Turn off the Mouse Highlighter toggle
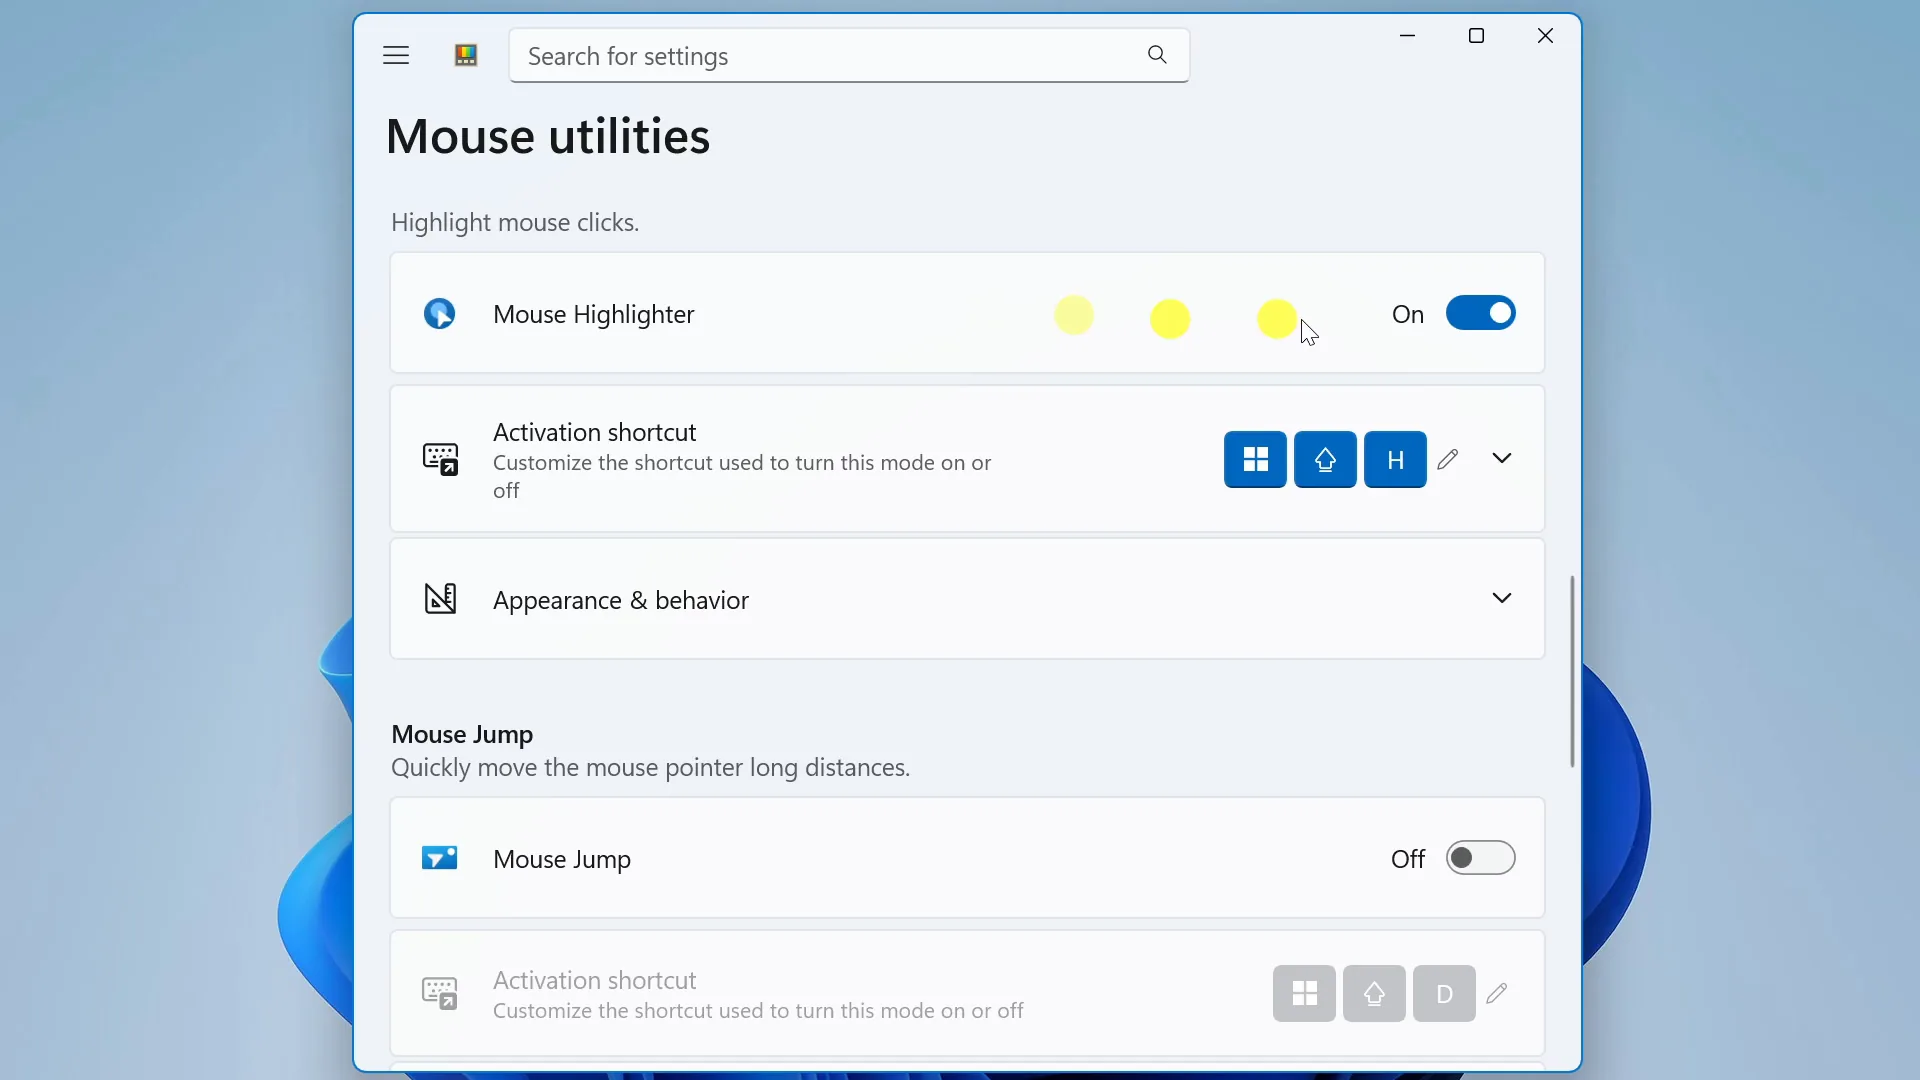1920x1080 pixels. click(x=1481, y=313)
